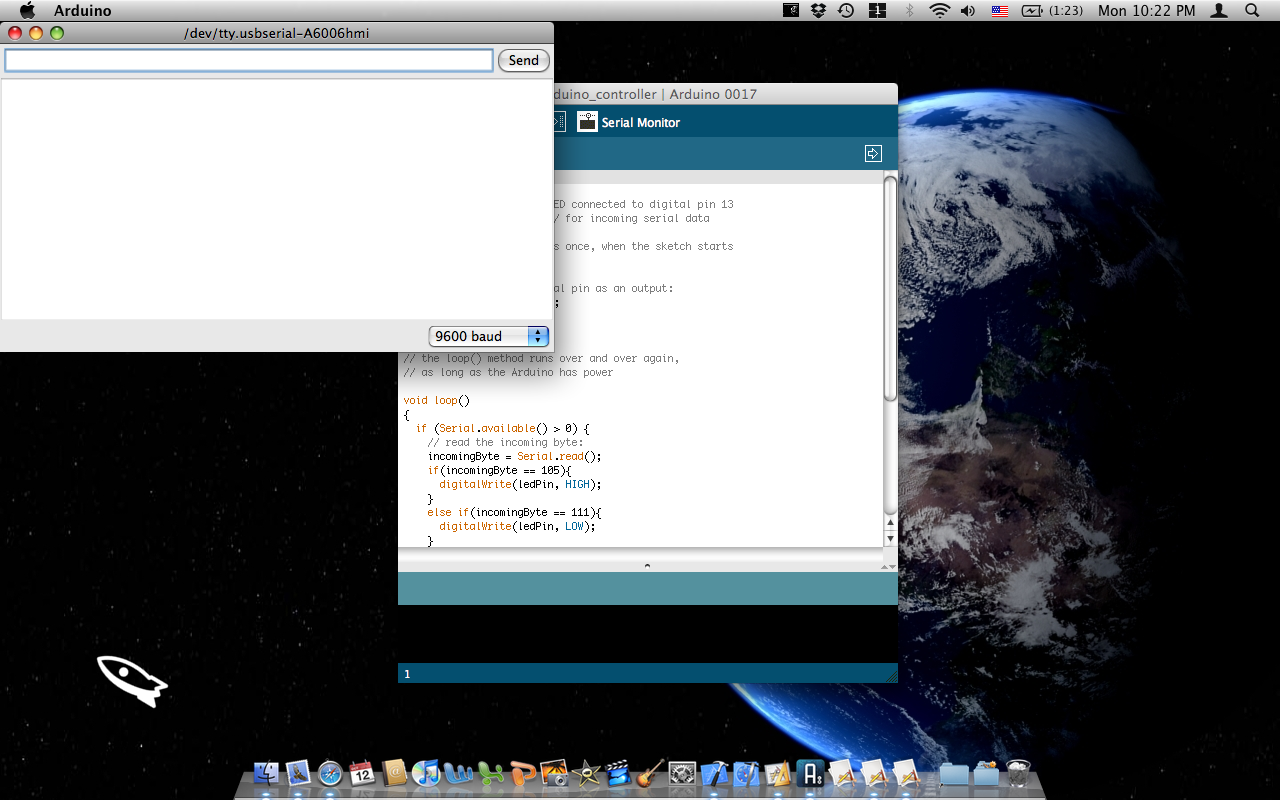Open Microsoft Excel from the Dock
1280x800 pixels.
(490, 773)
